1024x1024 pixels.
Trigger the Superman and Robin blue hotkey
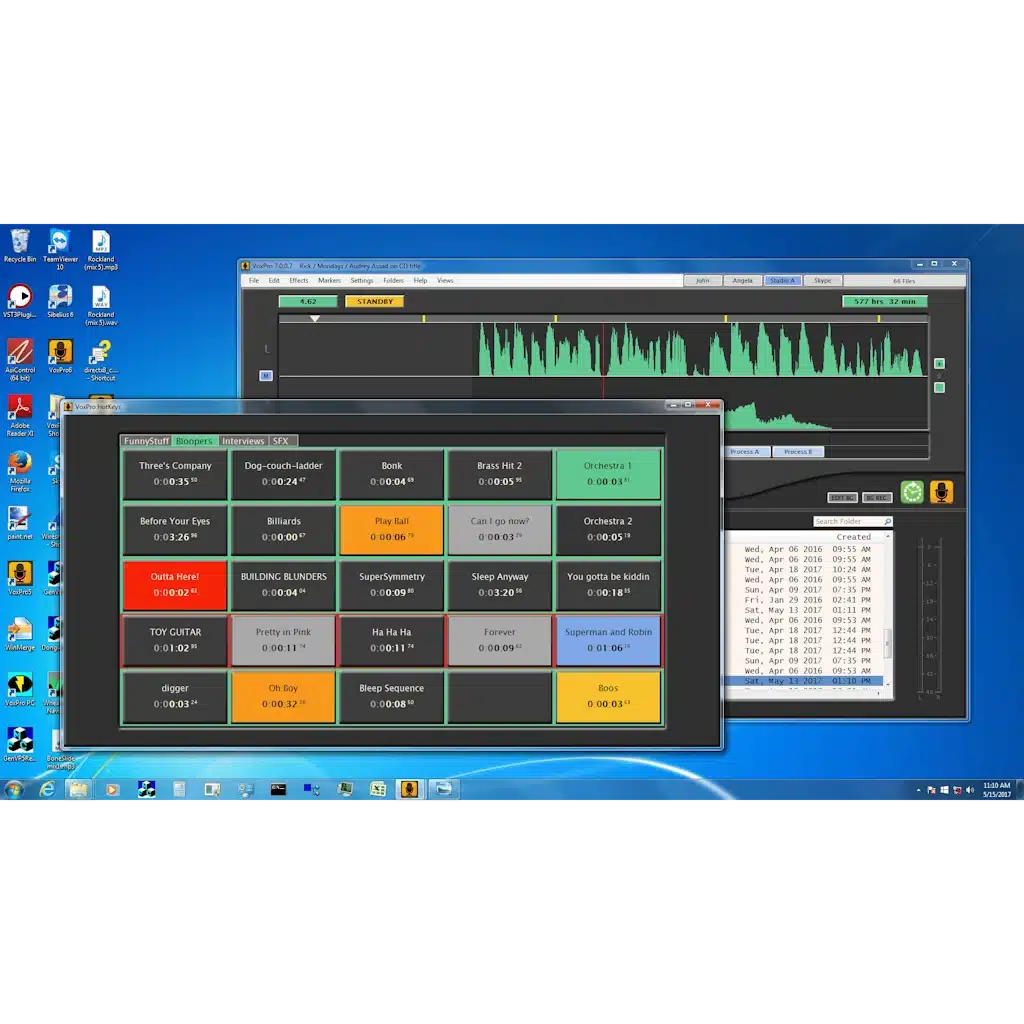point(608,641)
